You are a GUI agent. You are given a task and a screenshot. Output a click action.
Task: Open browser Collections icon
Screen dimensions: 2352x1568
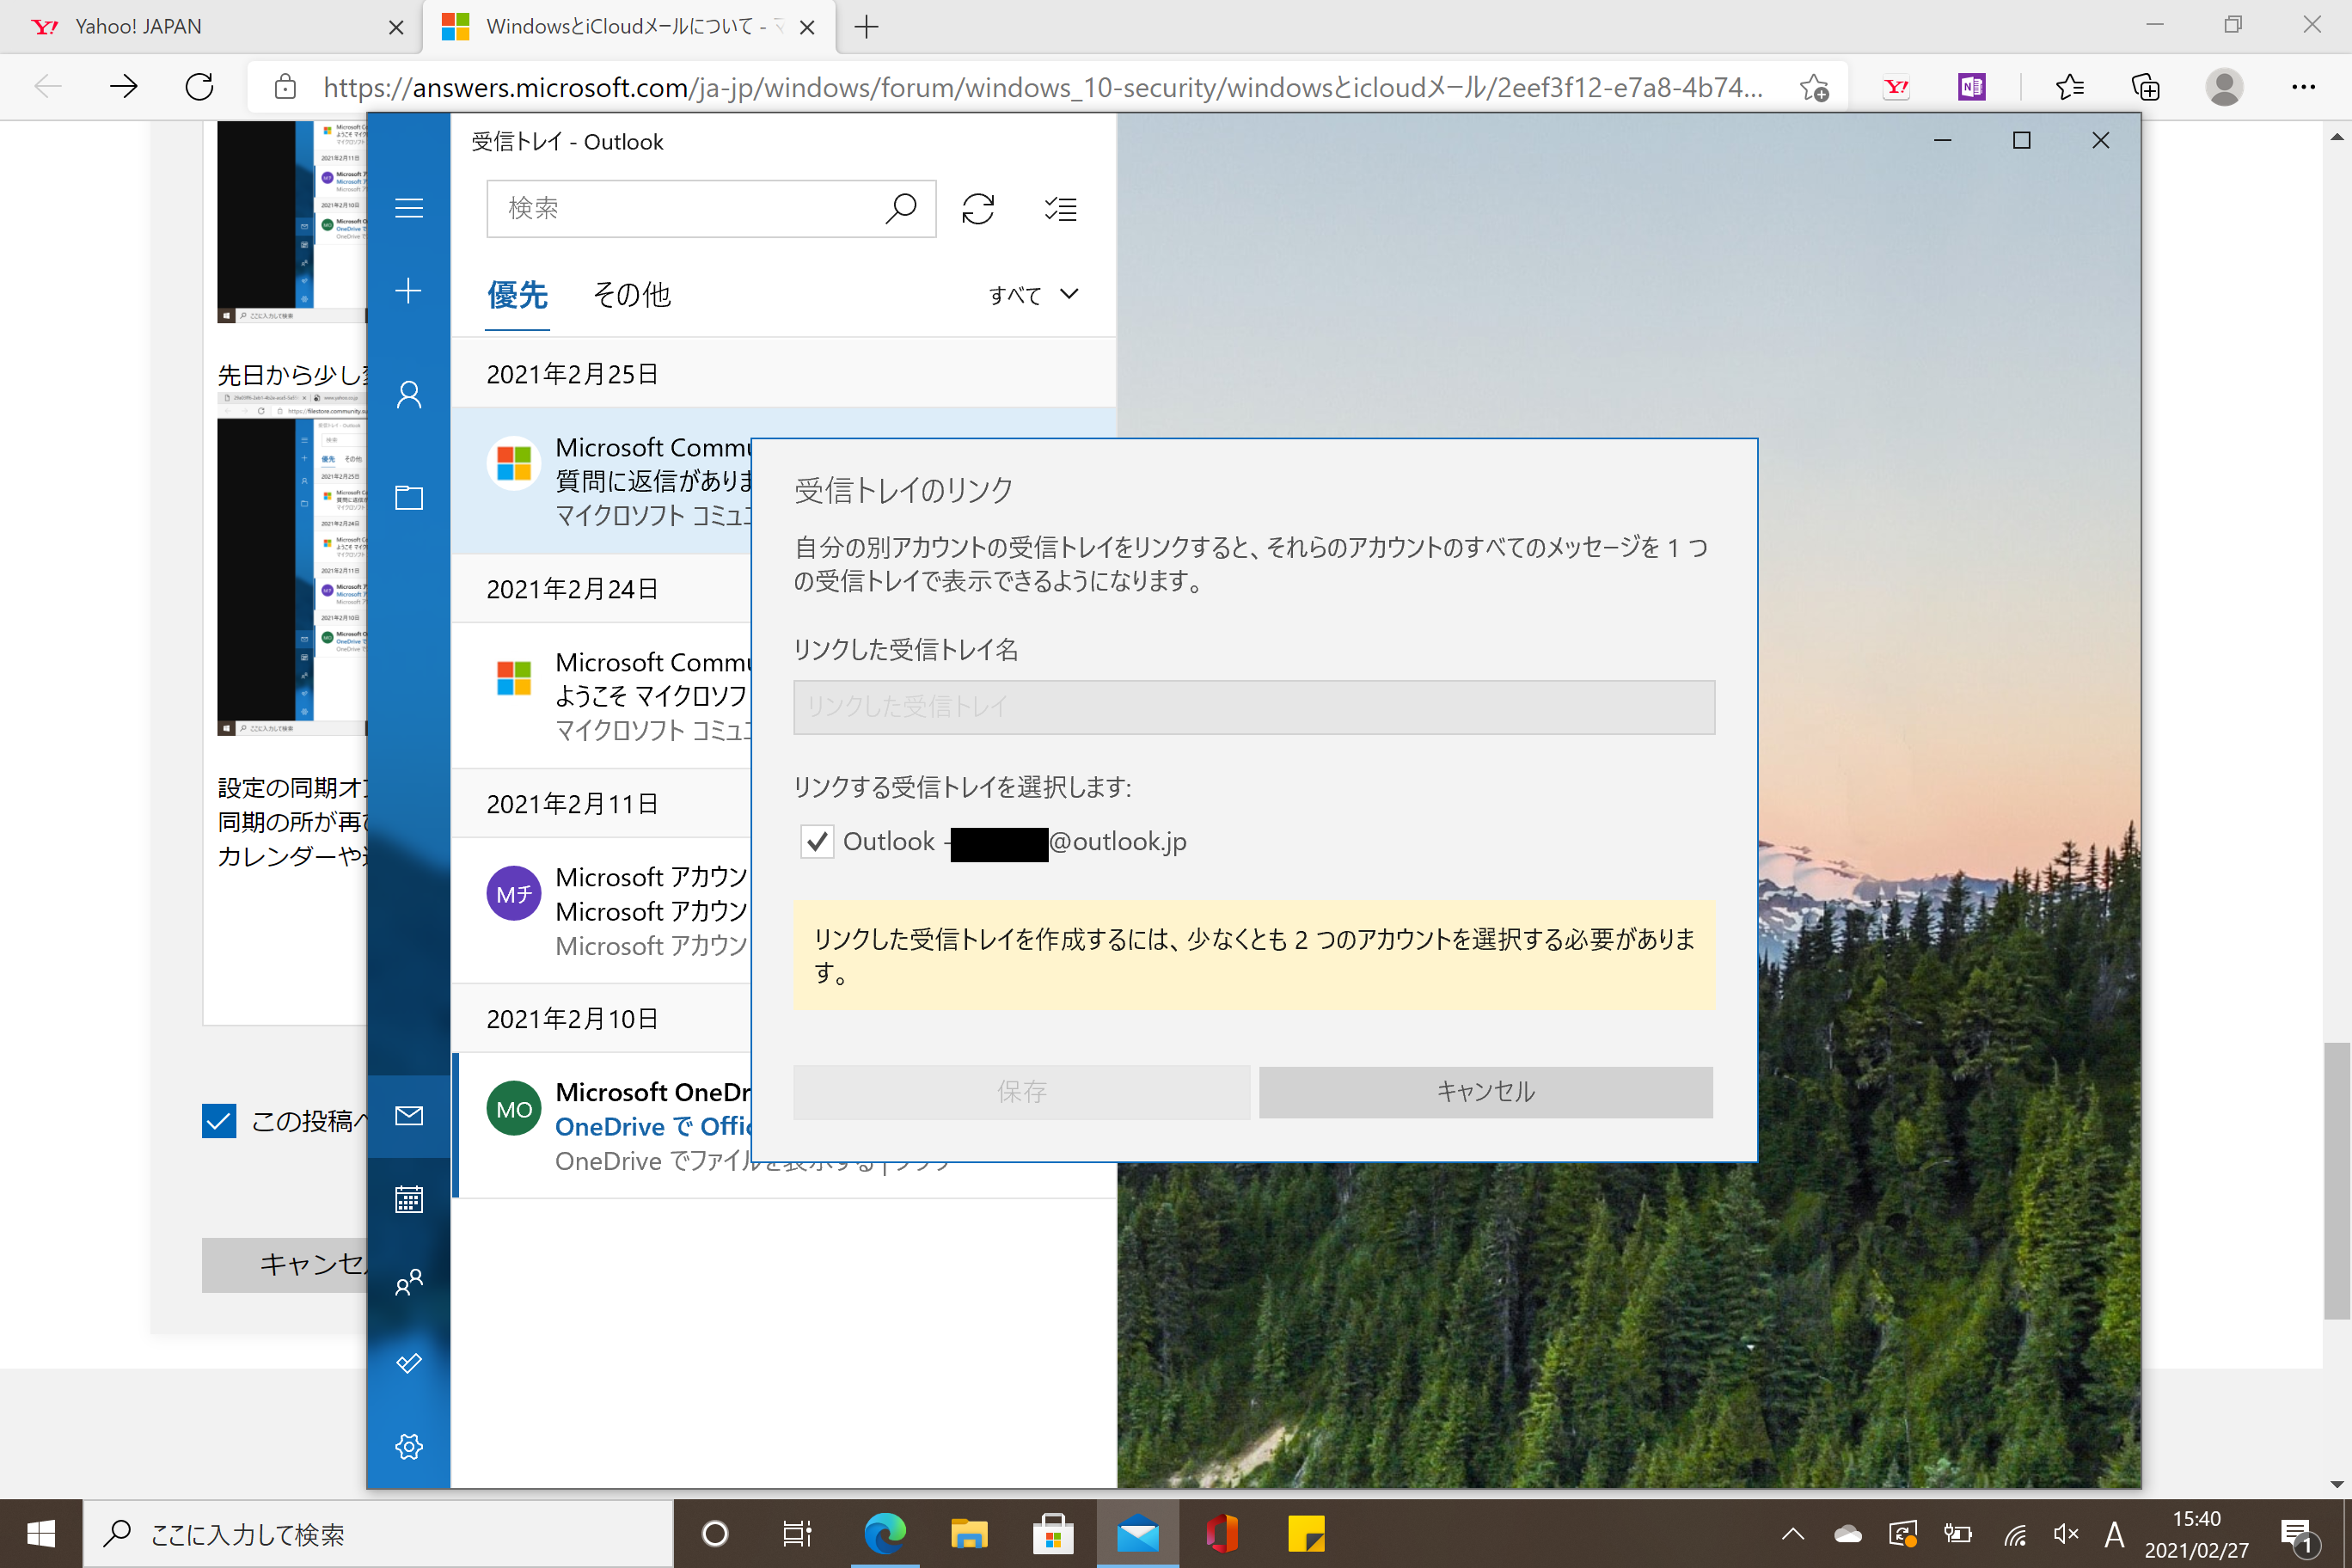click(2146, 88)
